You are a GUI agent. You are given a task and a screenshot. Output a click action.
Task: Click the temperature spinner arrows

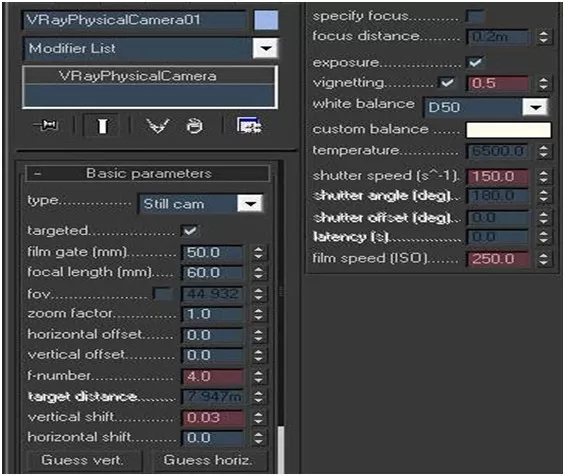(x=543, y=151)
